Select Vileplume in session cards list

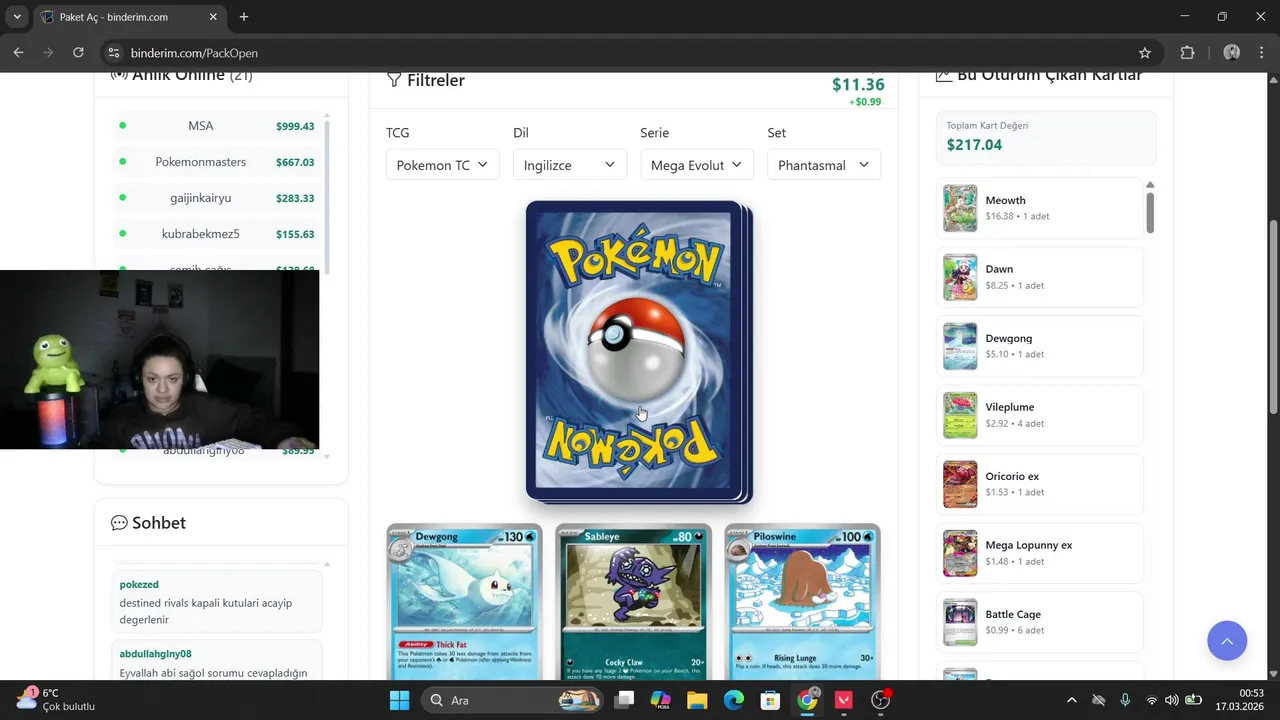[1039, 415]
